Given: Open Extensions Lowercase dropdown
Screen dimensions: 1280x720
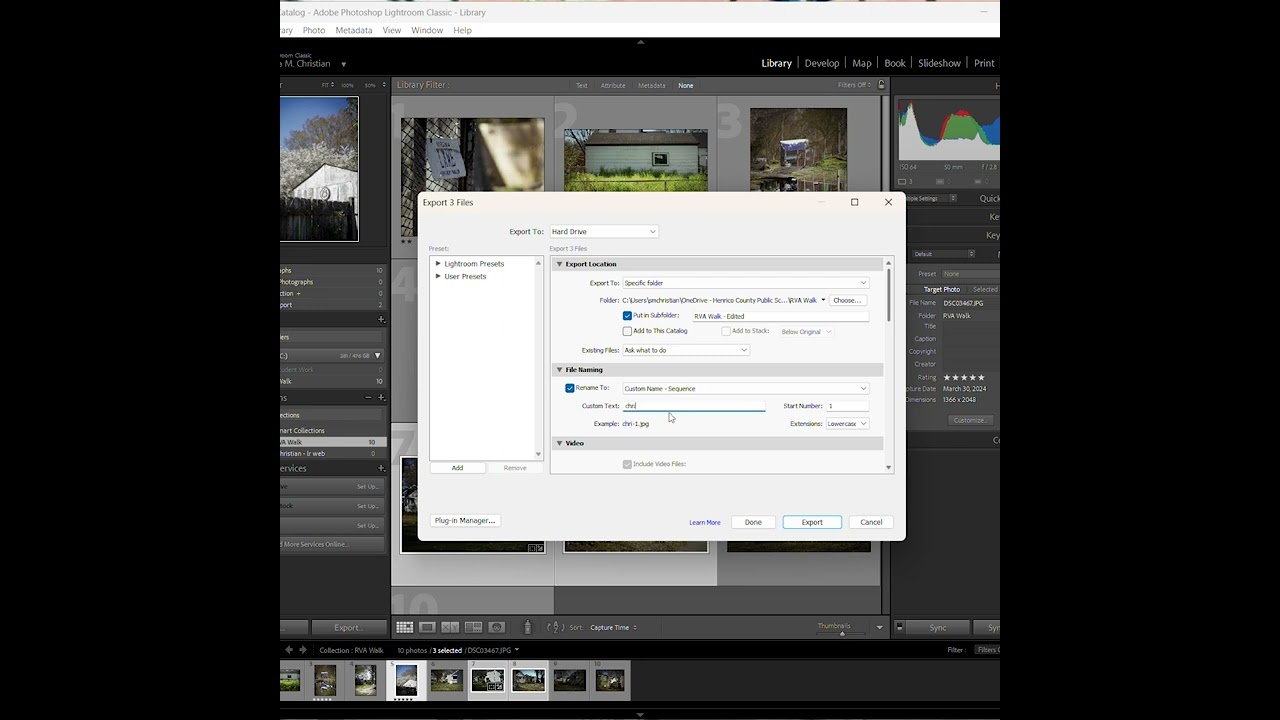Looking at the screenshot, I should [847, 424].
